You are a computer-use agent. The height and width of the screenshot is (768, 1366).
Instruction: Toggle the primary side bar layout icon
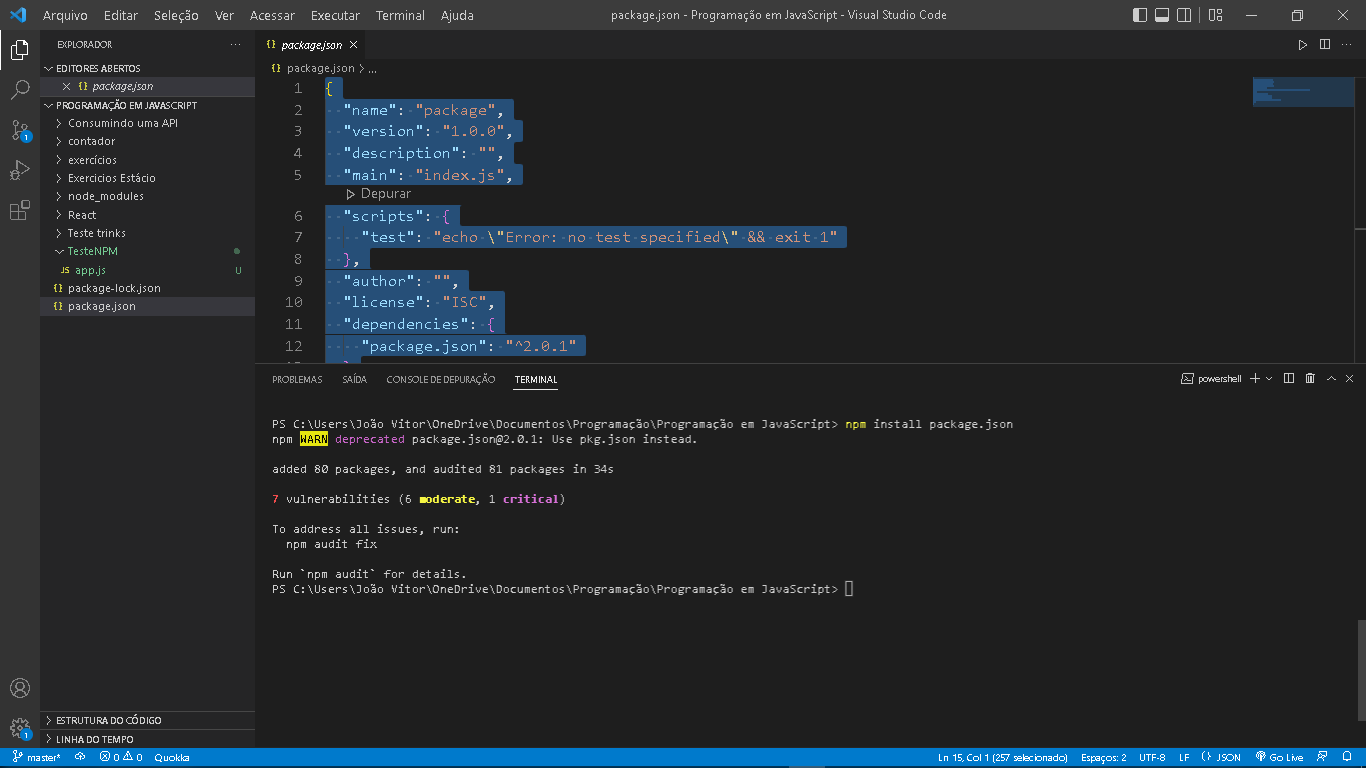1140,15
